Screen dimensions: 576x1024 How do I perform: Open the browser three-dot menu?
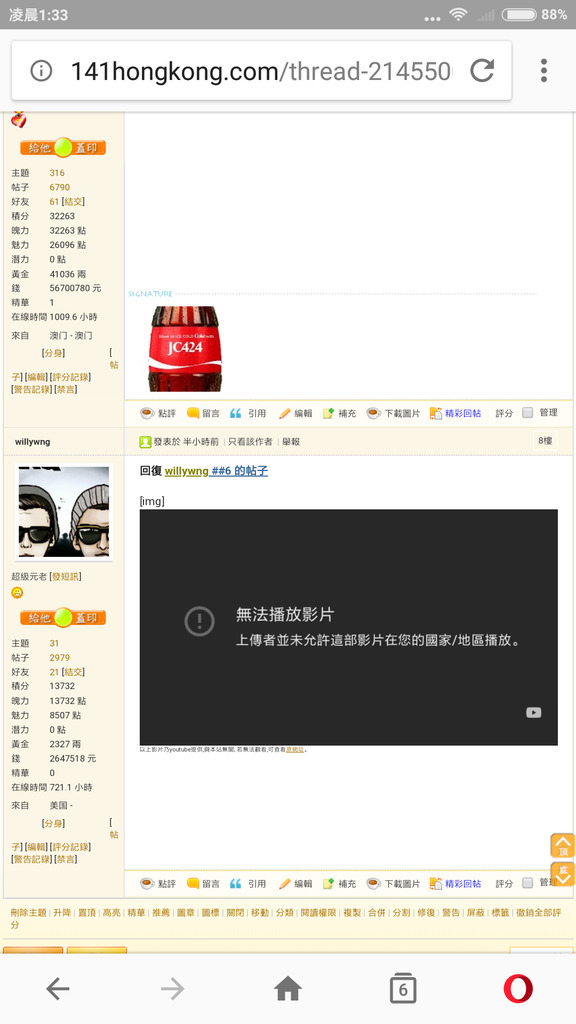tap(543, 71)
